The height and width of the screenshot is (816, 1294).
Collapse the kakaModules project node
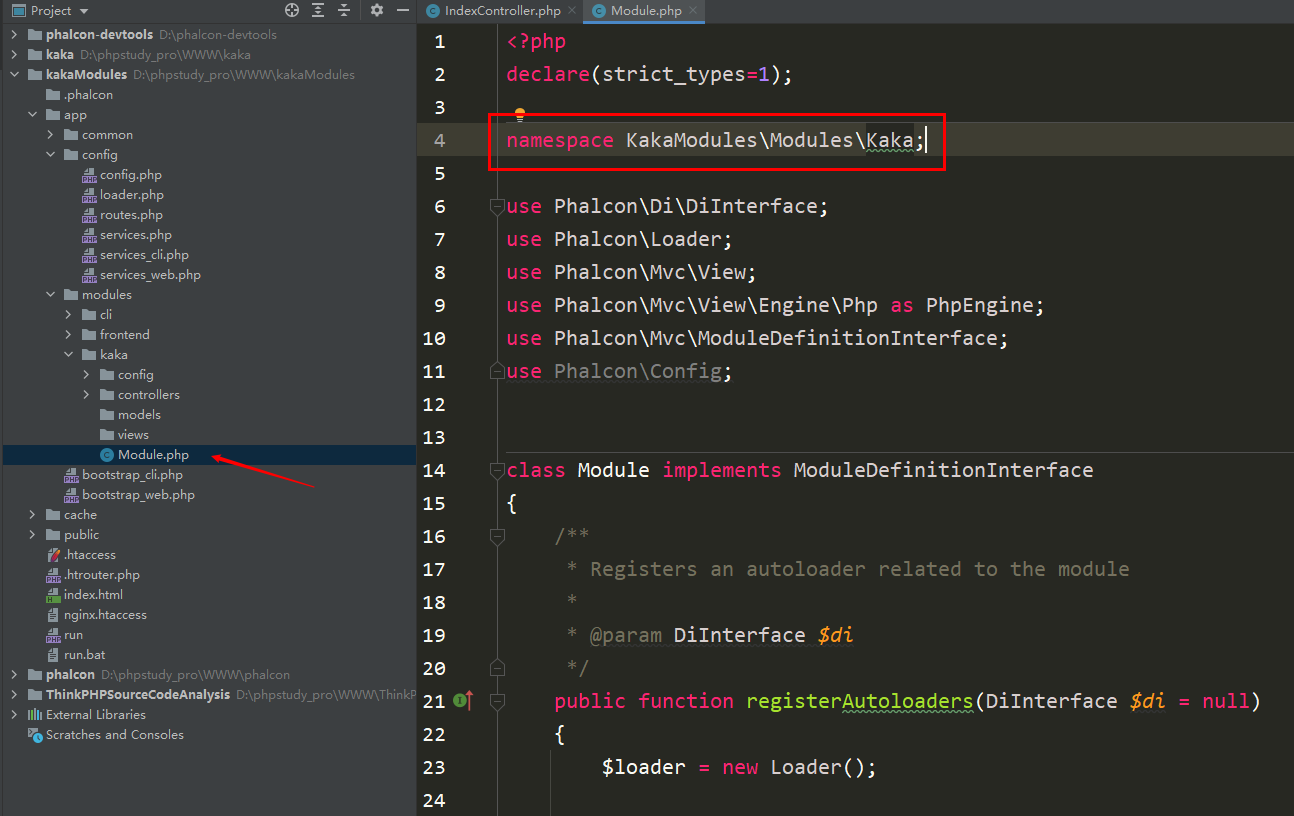coord(14,74)
